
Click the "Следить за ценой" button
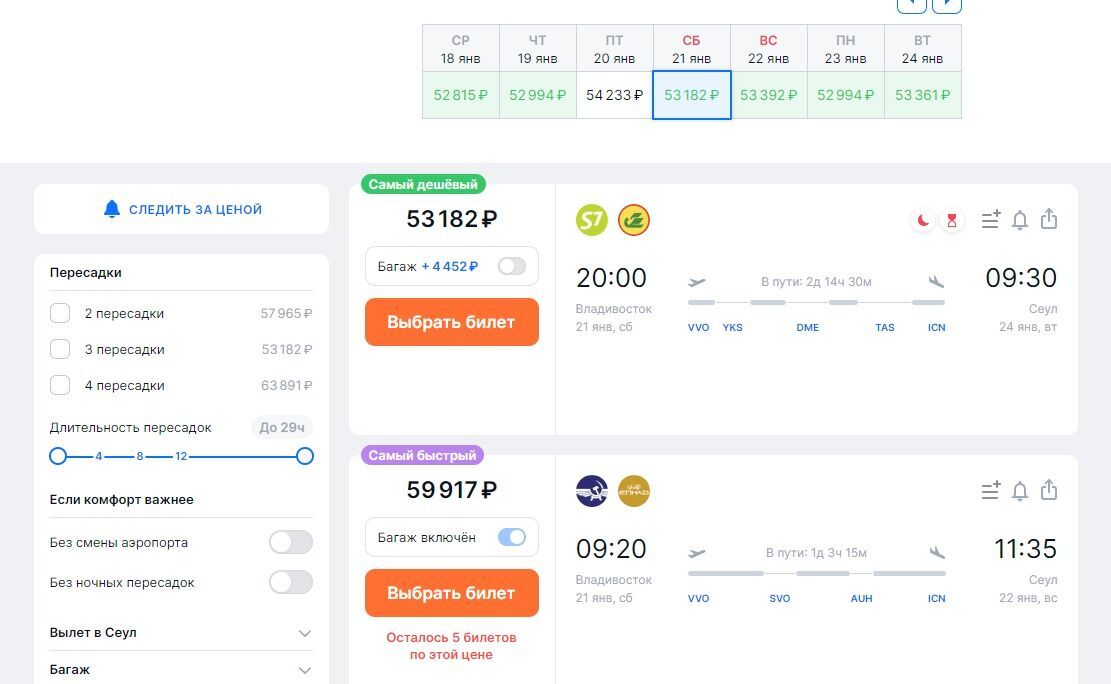[182, 210]
